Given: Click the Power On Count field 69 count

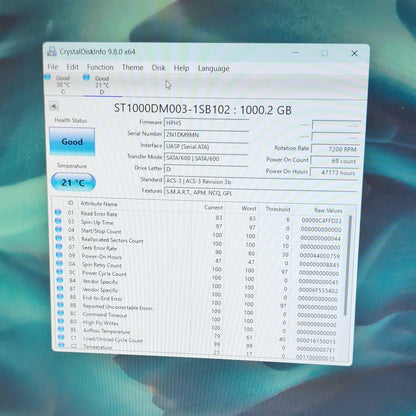Looking at the screenshot, I should coord(334,161).
